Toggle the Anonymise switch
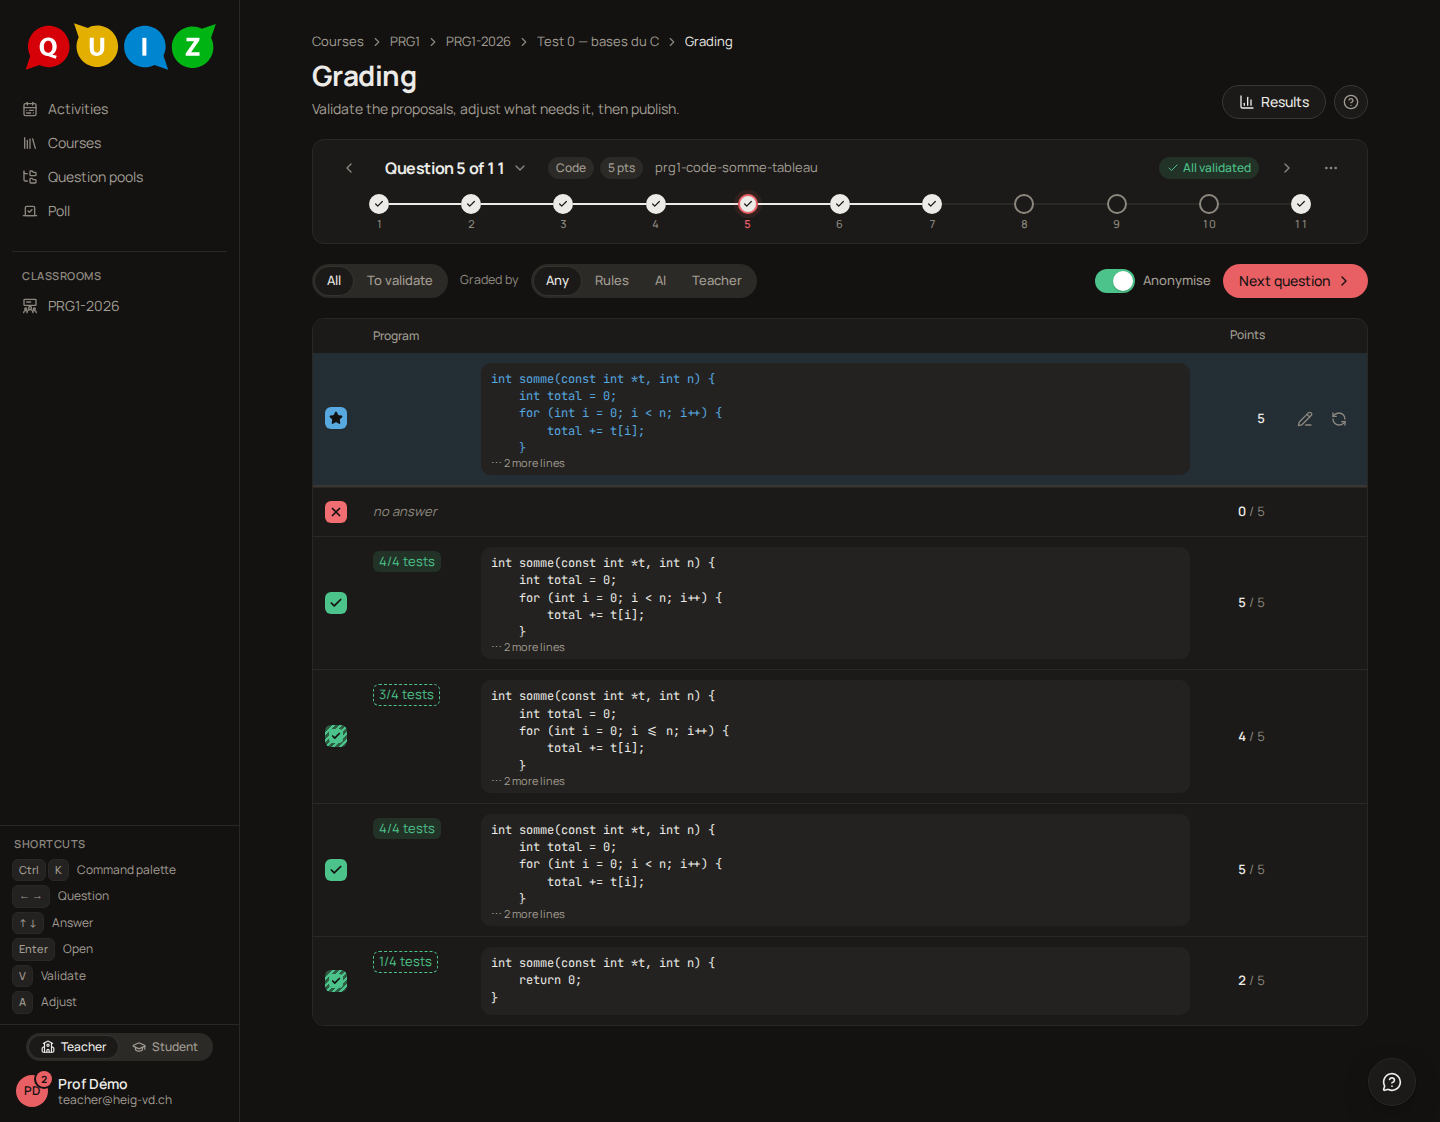Image resolution: width=1440 pixels, height=1122 pixels. (x=1115, y=281)
